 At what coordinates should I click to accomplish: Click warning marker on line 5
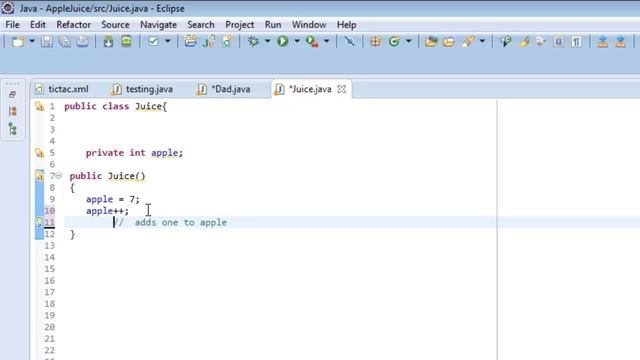(x=39, y=153)
